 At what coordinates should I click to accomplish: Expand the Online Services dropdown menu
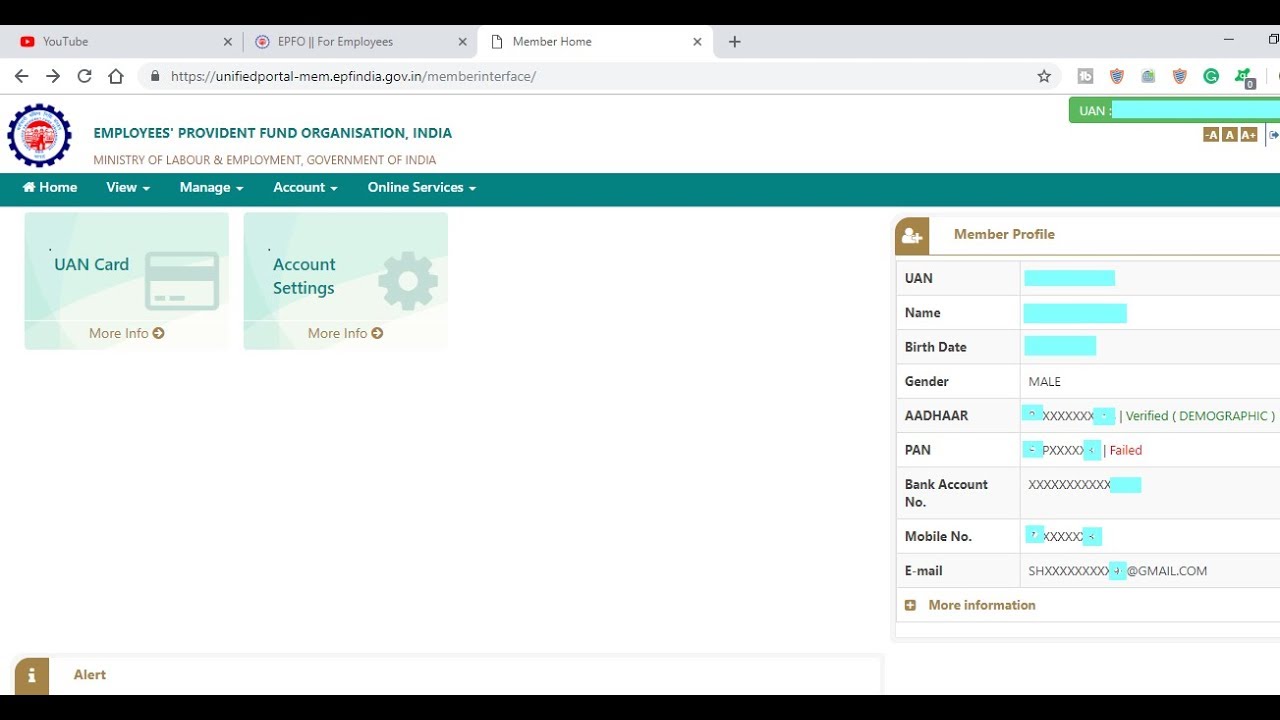click(421, 187)
